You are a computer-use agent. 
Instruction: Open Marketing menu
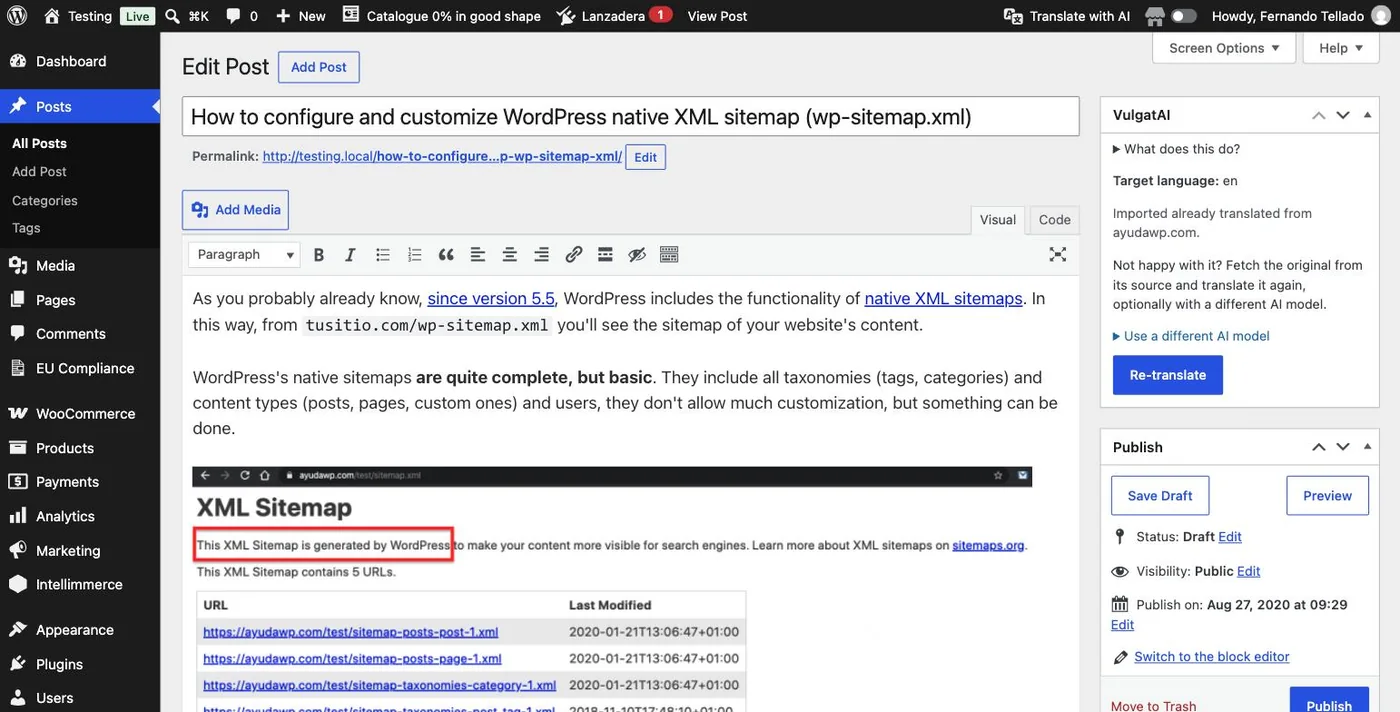click(x=80, y=550)
